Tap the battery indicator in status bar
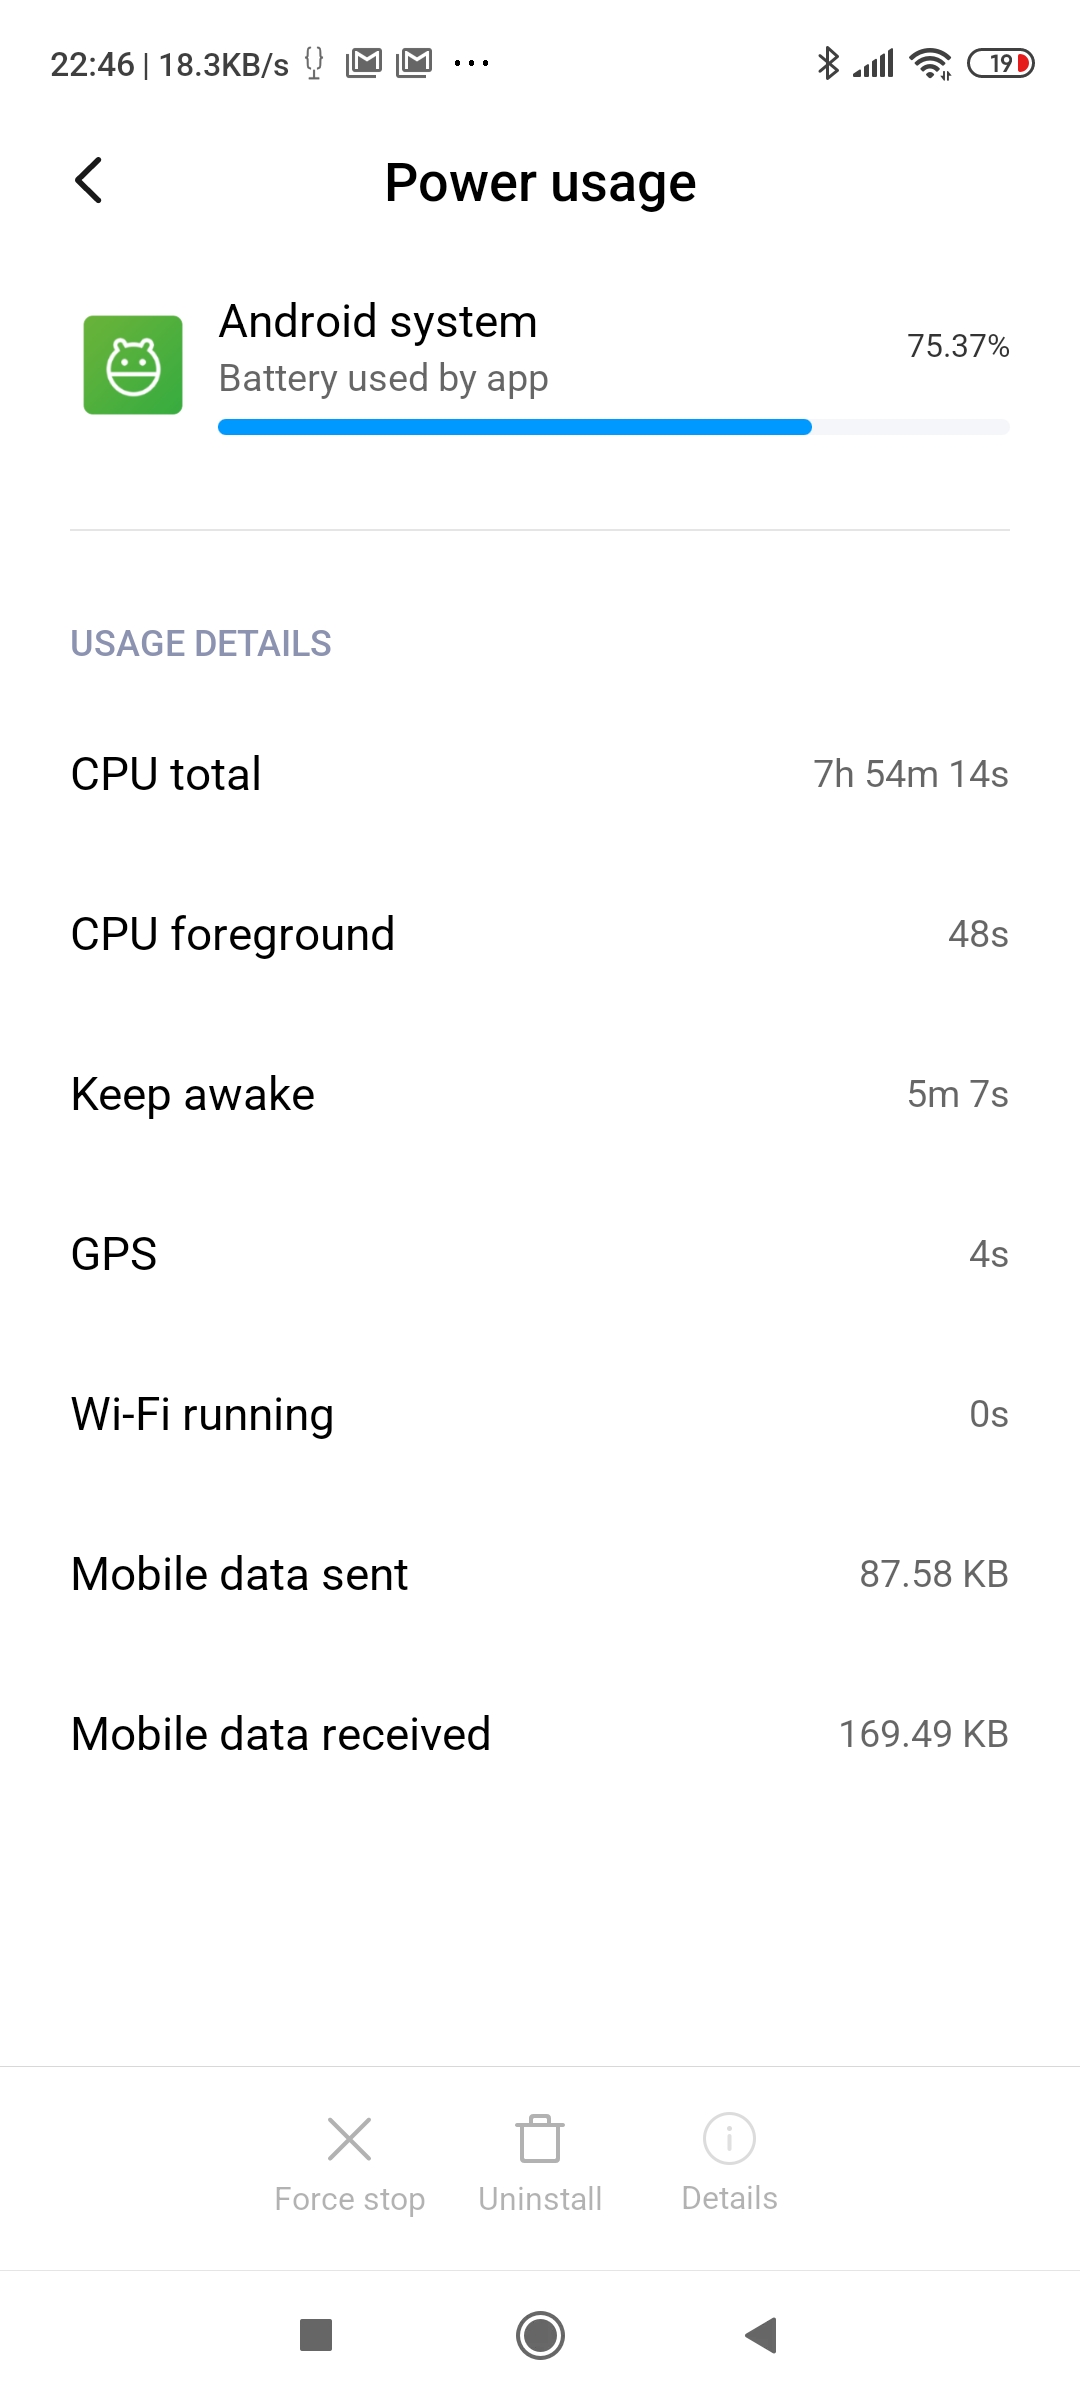The image size is (1080, 2400). coord(1000,64)
